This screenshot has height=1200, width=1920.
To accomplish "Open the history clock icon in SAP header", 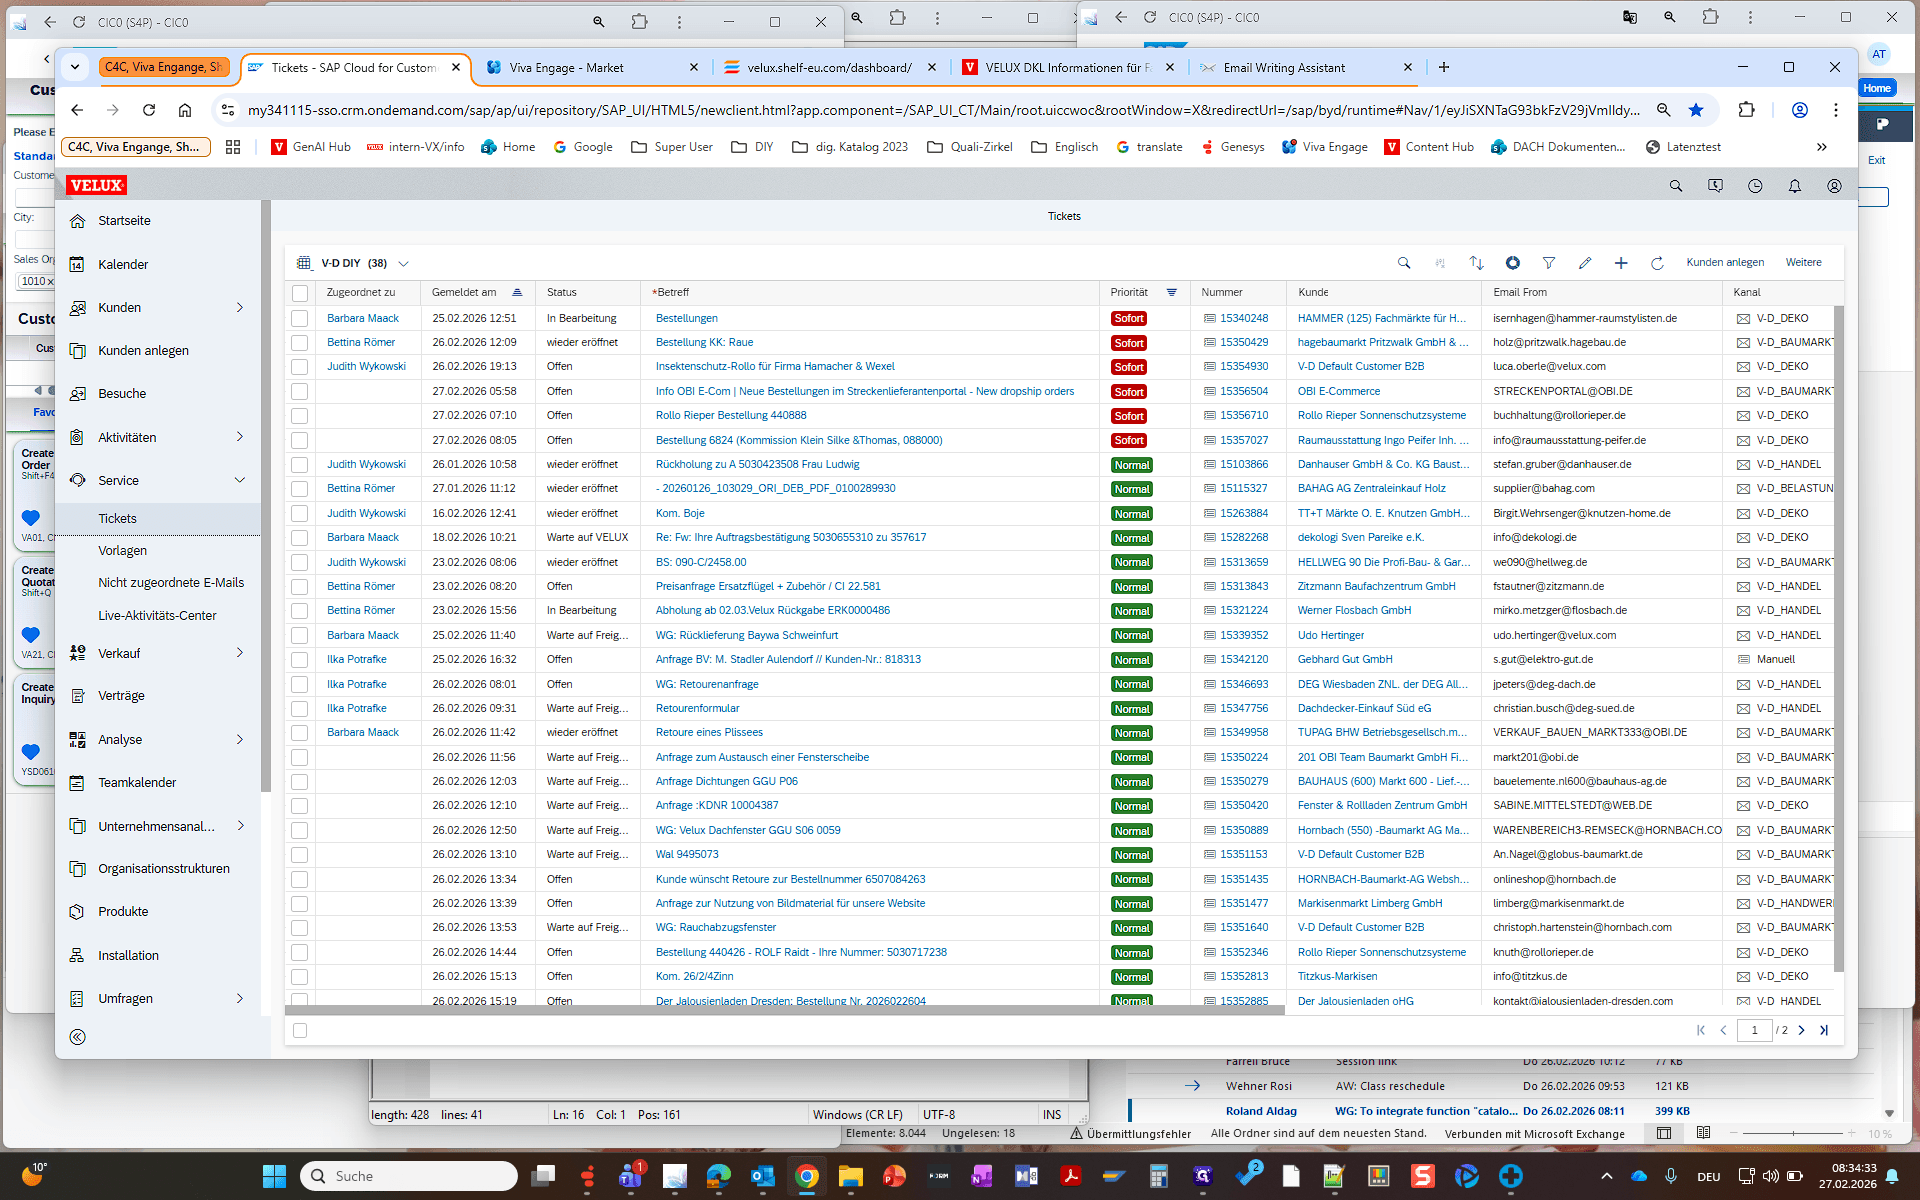I will [1755, 186].
